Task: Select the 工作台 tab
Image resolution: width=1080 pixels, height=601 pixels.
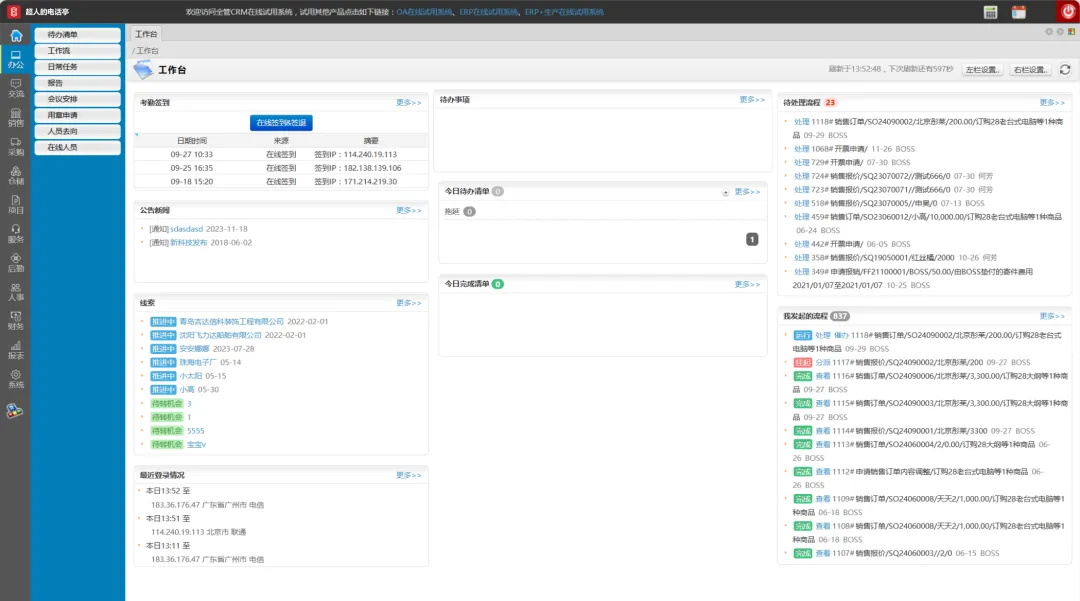Action: coord(146,34)
